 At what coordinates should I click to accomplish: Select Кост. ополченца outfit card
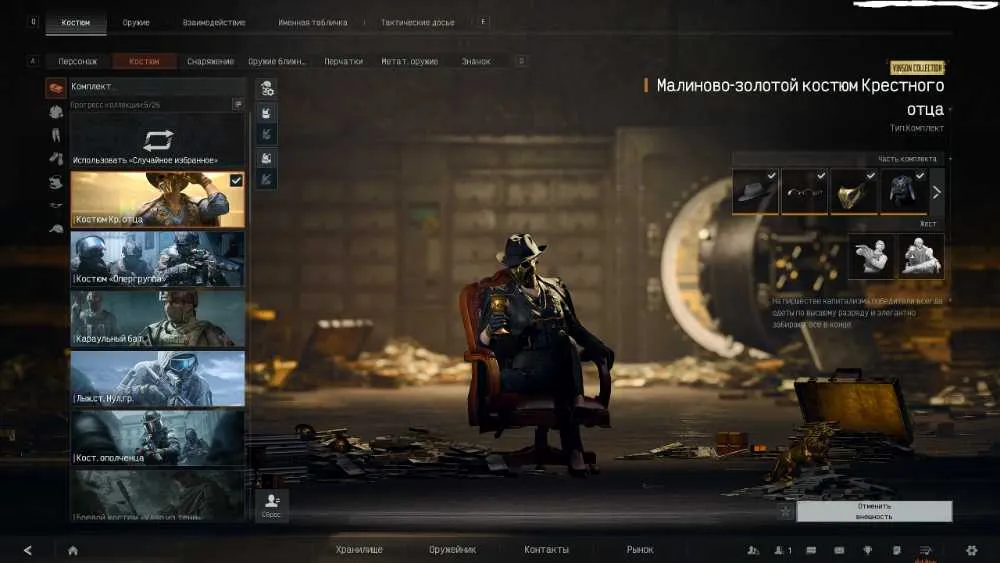click(158, 438)
